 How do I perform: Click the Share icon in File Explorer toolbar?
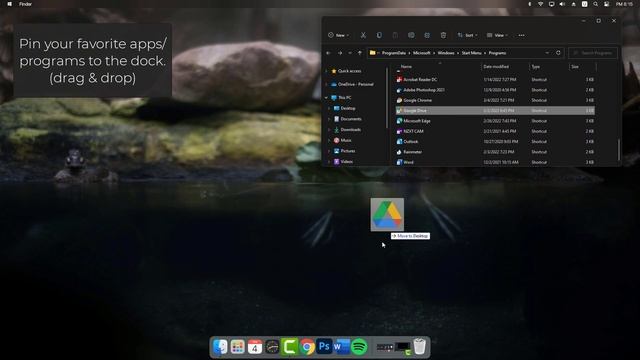pos(427,36)
